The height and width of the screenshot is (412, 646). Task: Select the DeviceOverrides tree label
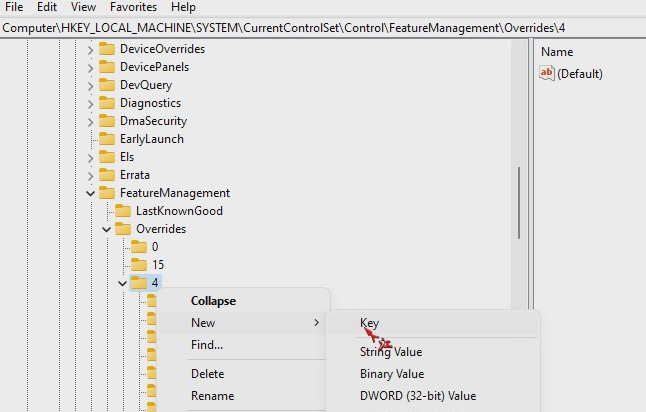click(x=162, y=49)
